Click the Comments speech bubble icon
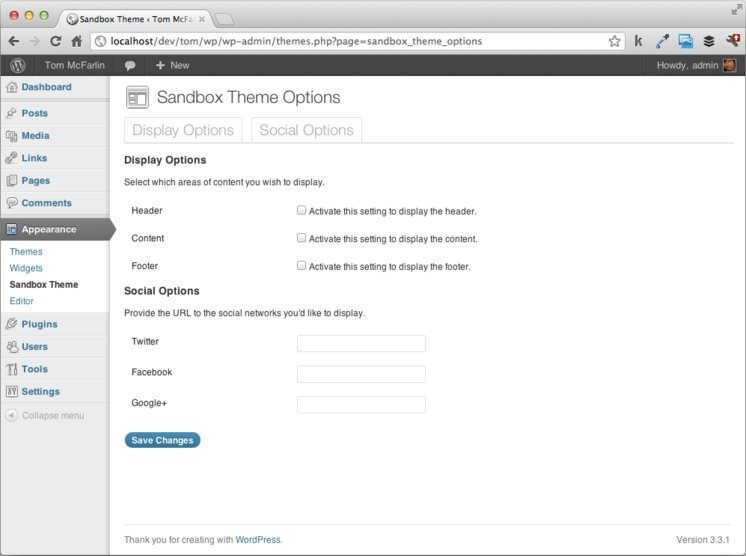 coord(11,203)
